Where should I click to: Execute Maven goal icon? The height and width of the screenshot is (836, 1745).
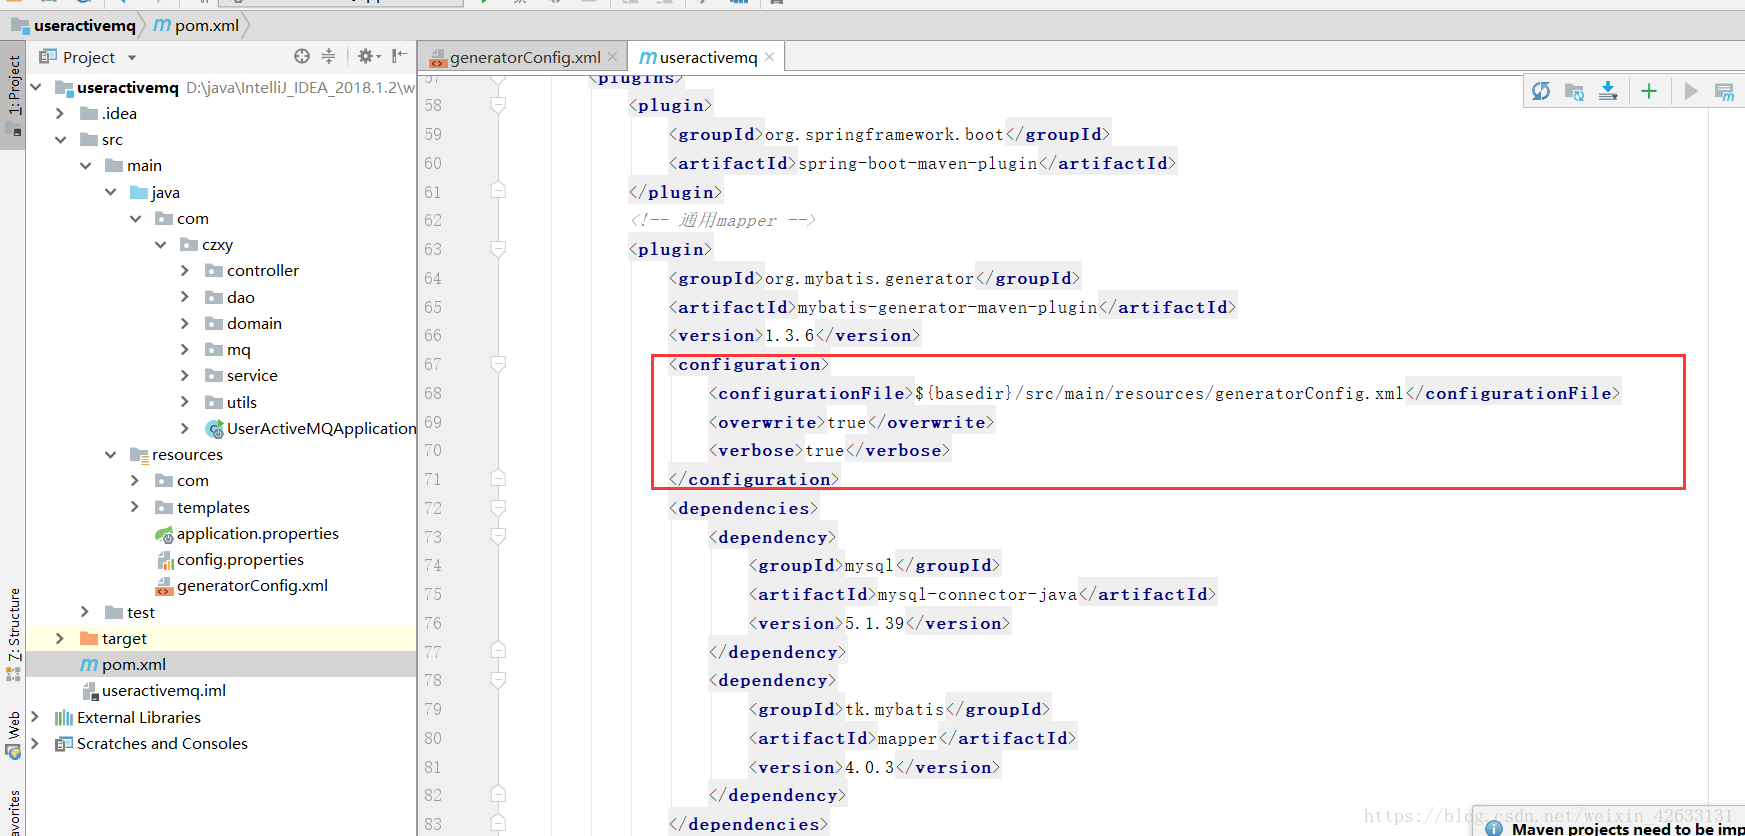pyautogui.click(x=1724, y=92)
